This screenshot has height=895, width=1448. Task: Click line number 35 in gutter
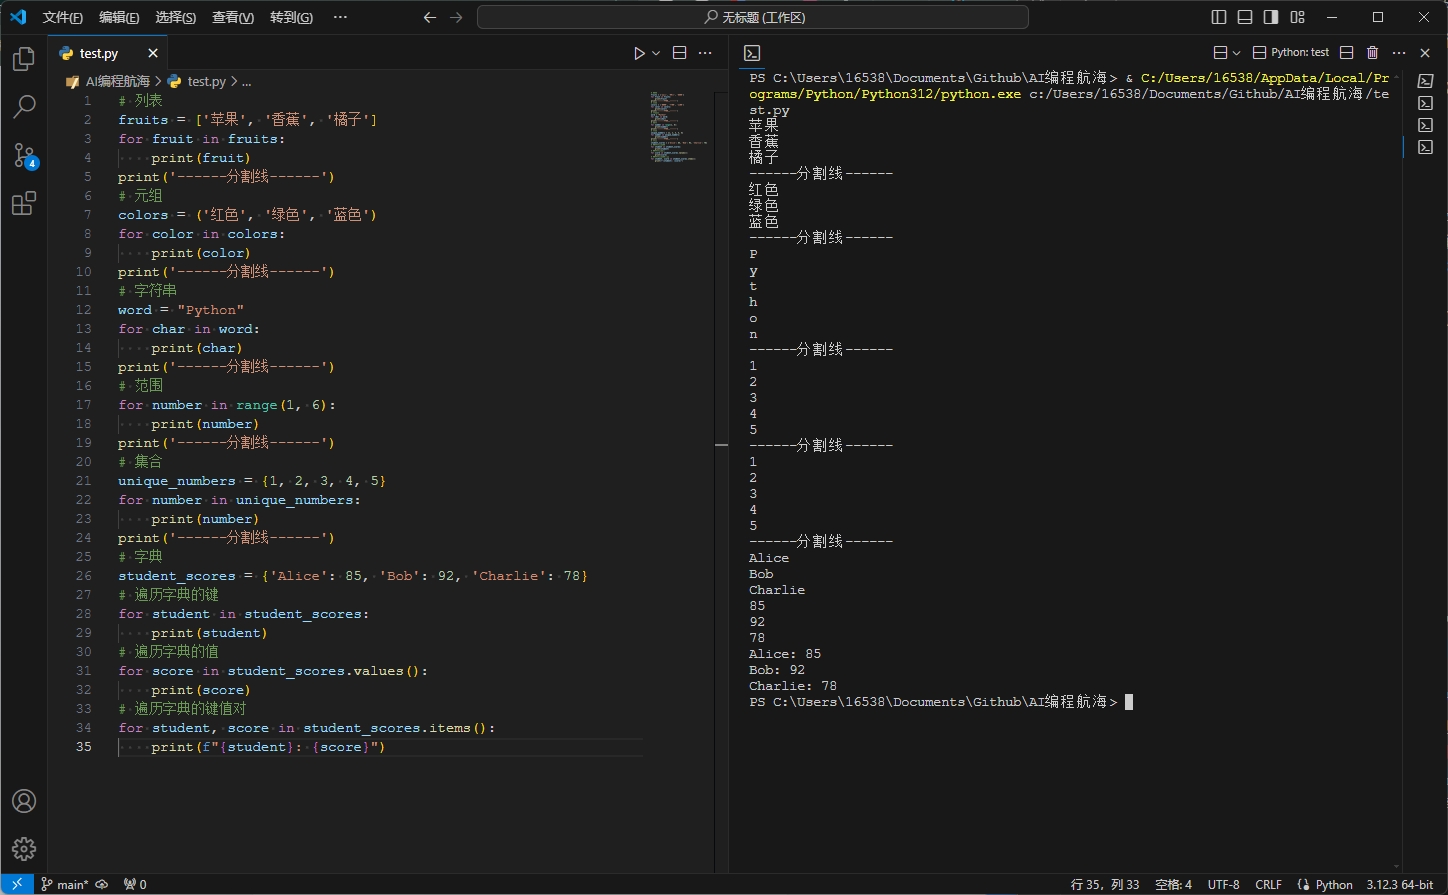pos(82,746)
